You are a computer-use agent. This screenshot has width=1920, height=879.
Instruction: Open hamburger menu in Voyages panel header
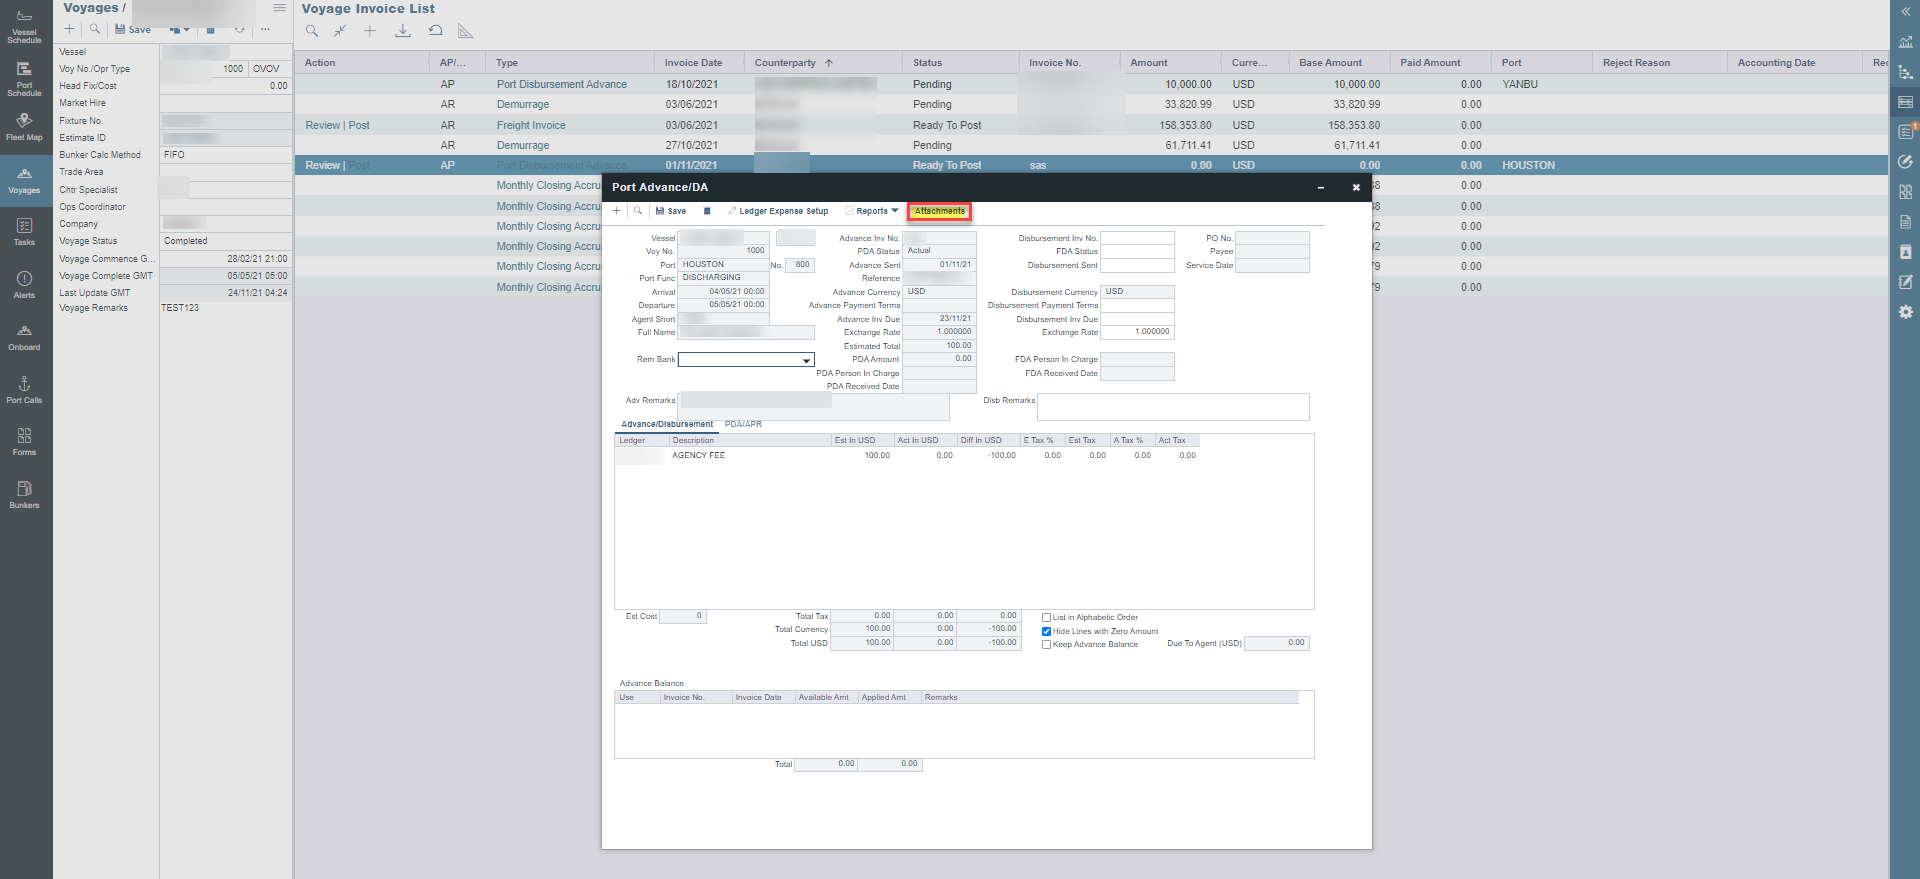tap(280, 8)
